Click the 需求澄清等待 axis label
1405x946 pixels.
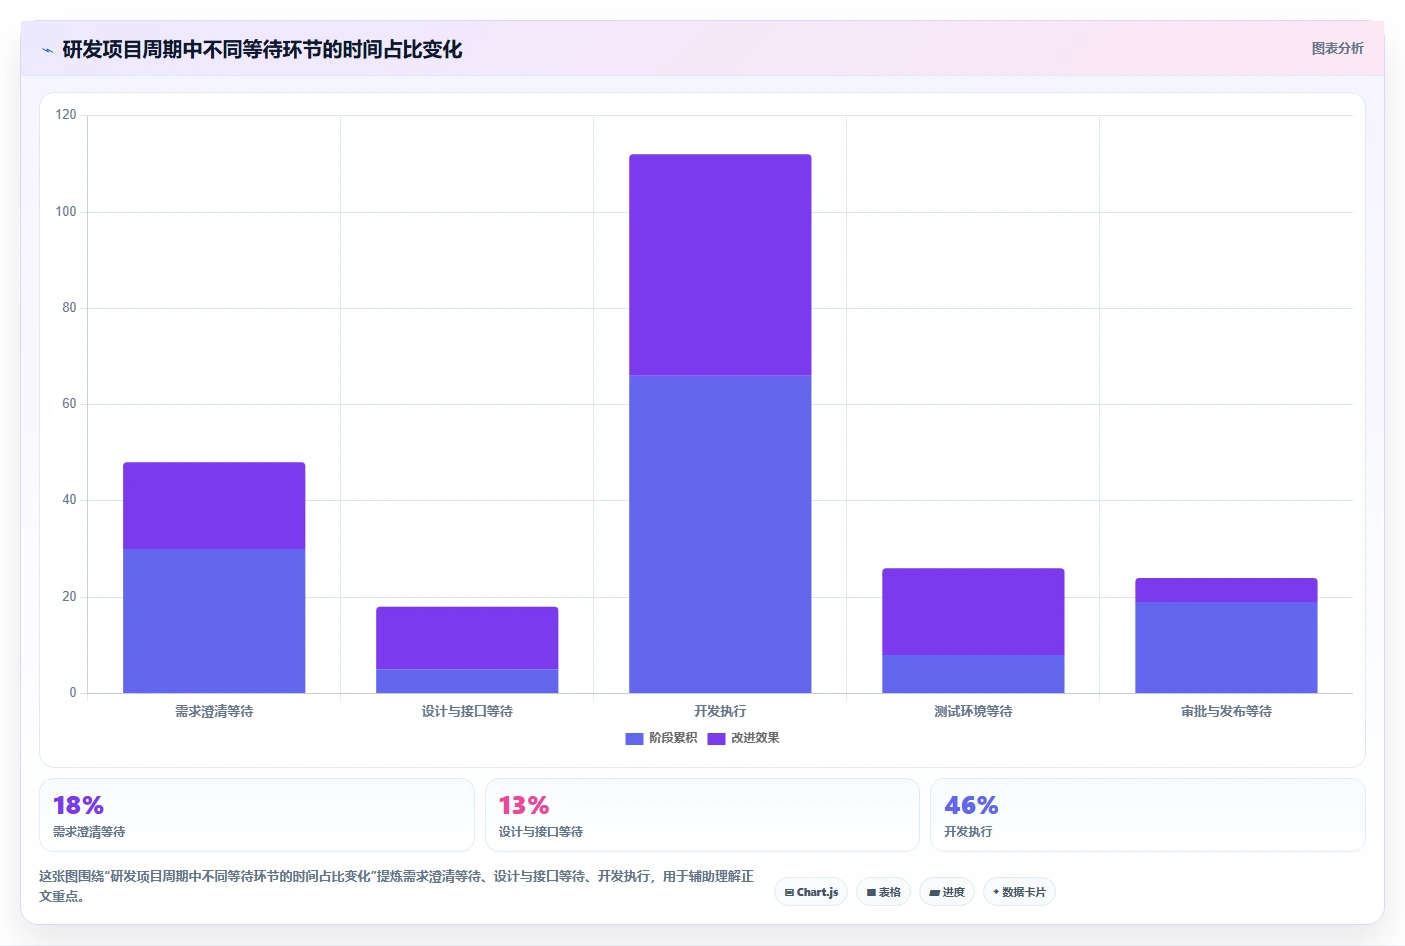pyautogui.click(x=214, y=711)
